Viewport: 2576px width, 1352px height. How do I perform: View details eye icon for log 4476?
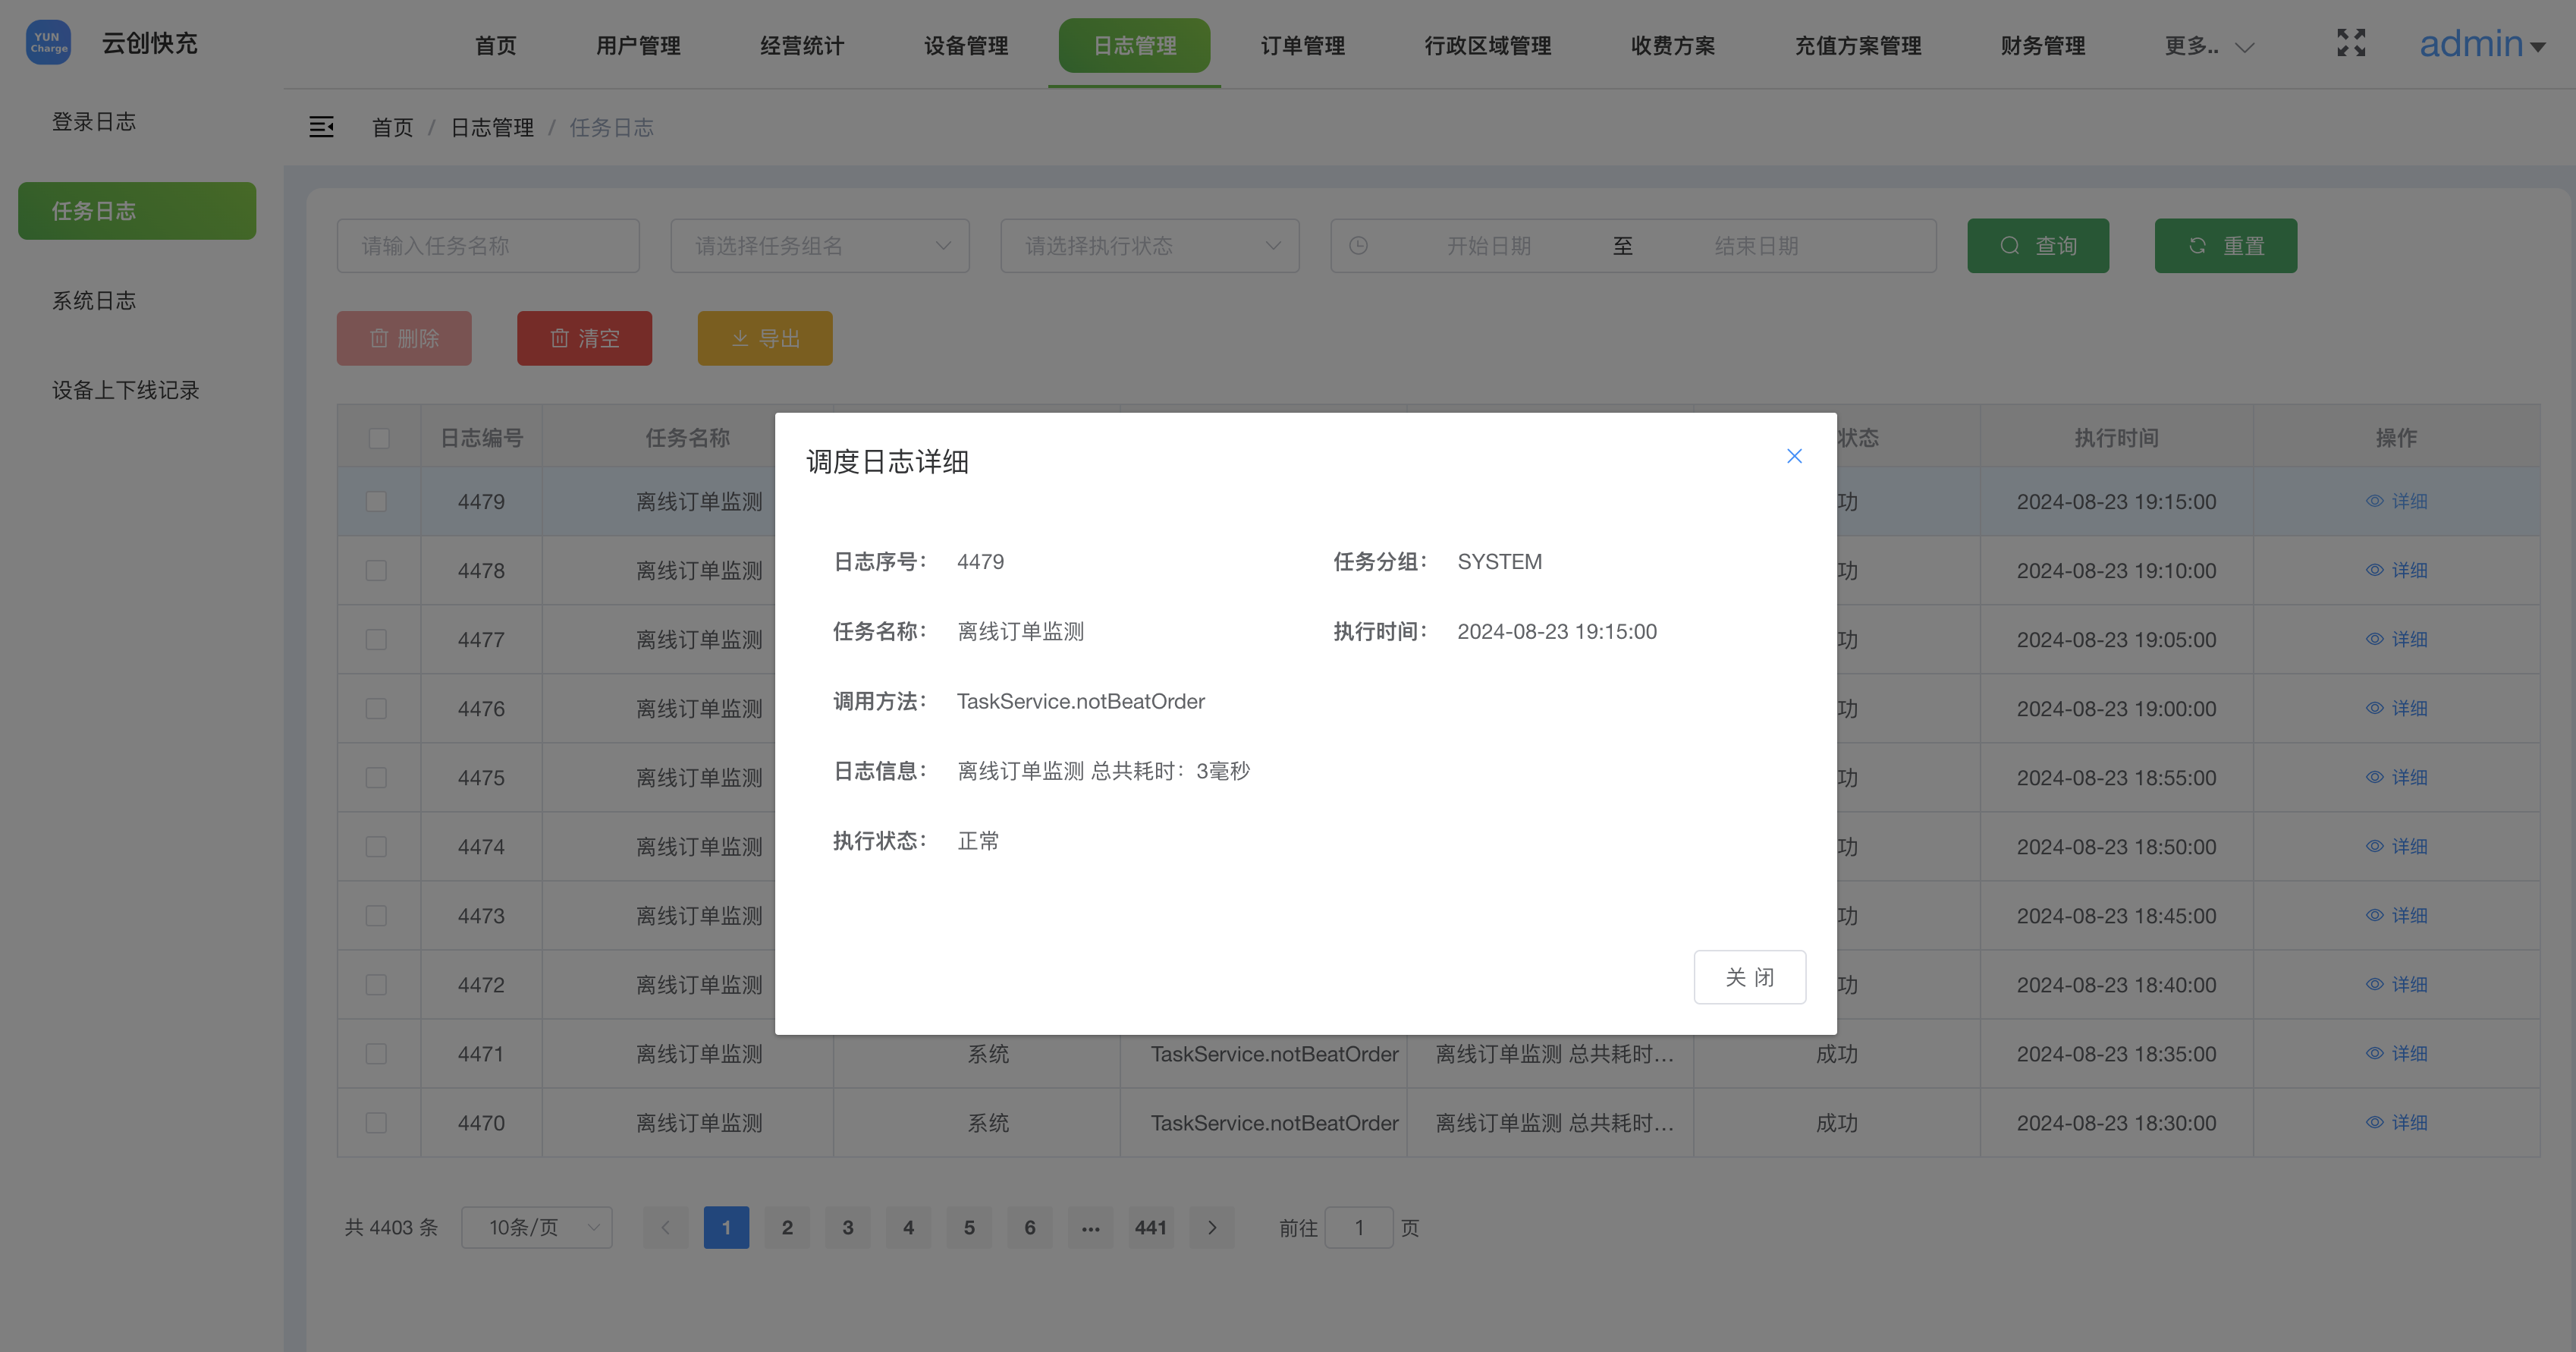[2374, 708]
